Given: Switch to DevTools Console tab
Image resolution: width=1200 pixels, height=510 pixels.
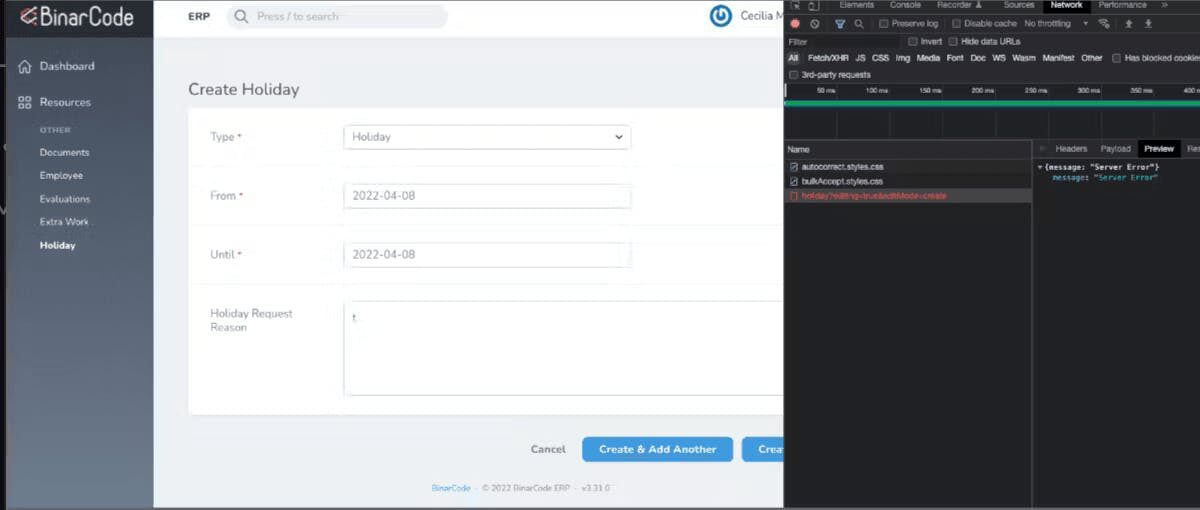Looking at the screenshot, I should [x=906, y=5].
